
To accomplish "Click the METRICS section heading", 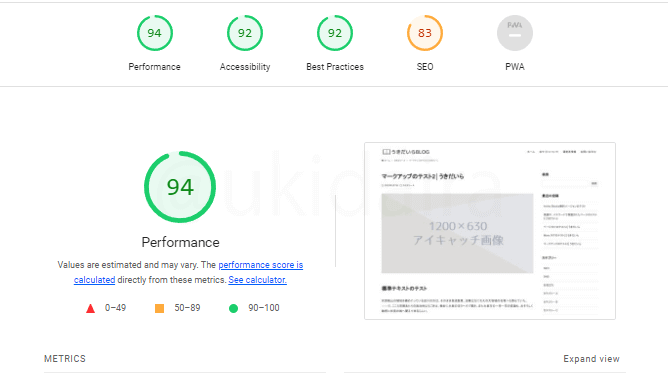I will coord(65,359).
